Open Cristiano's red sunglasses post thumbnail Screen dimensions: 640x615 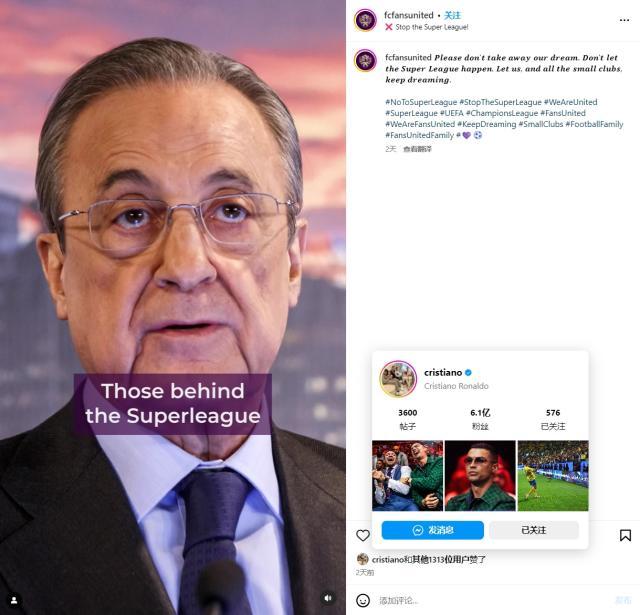tap(481, 476)
